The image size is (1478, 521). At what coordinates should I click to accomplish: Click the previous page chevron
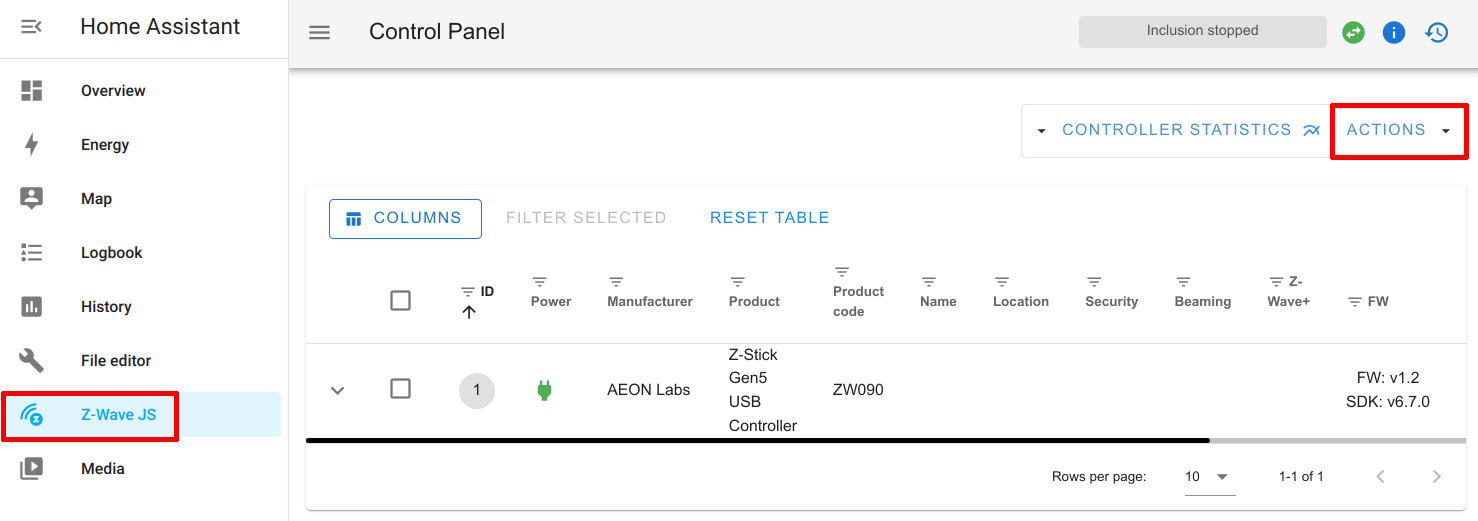1380,477
